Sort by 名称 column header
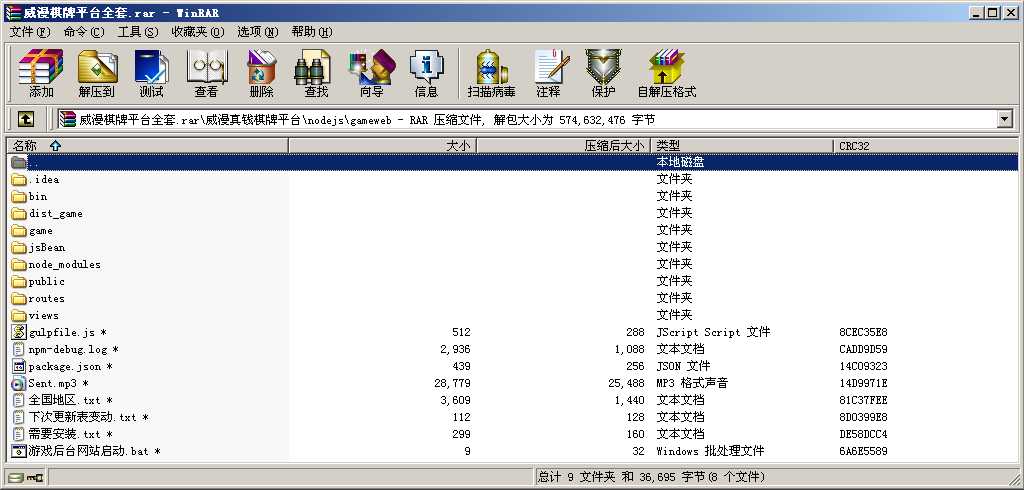This screenshot has height=490, width=1024. click(x=148, y=146)
